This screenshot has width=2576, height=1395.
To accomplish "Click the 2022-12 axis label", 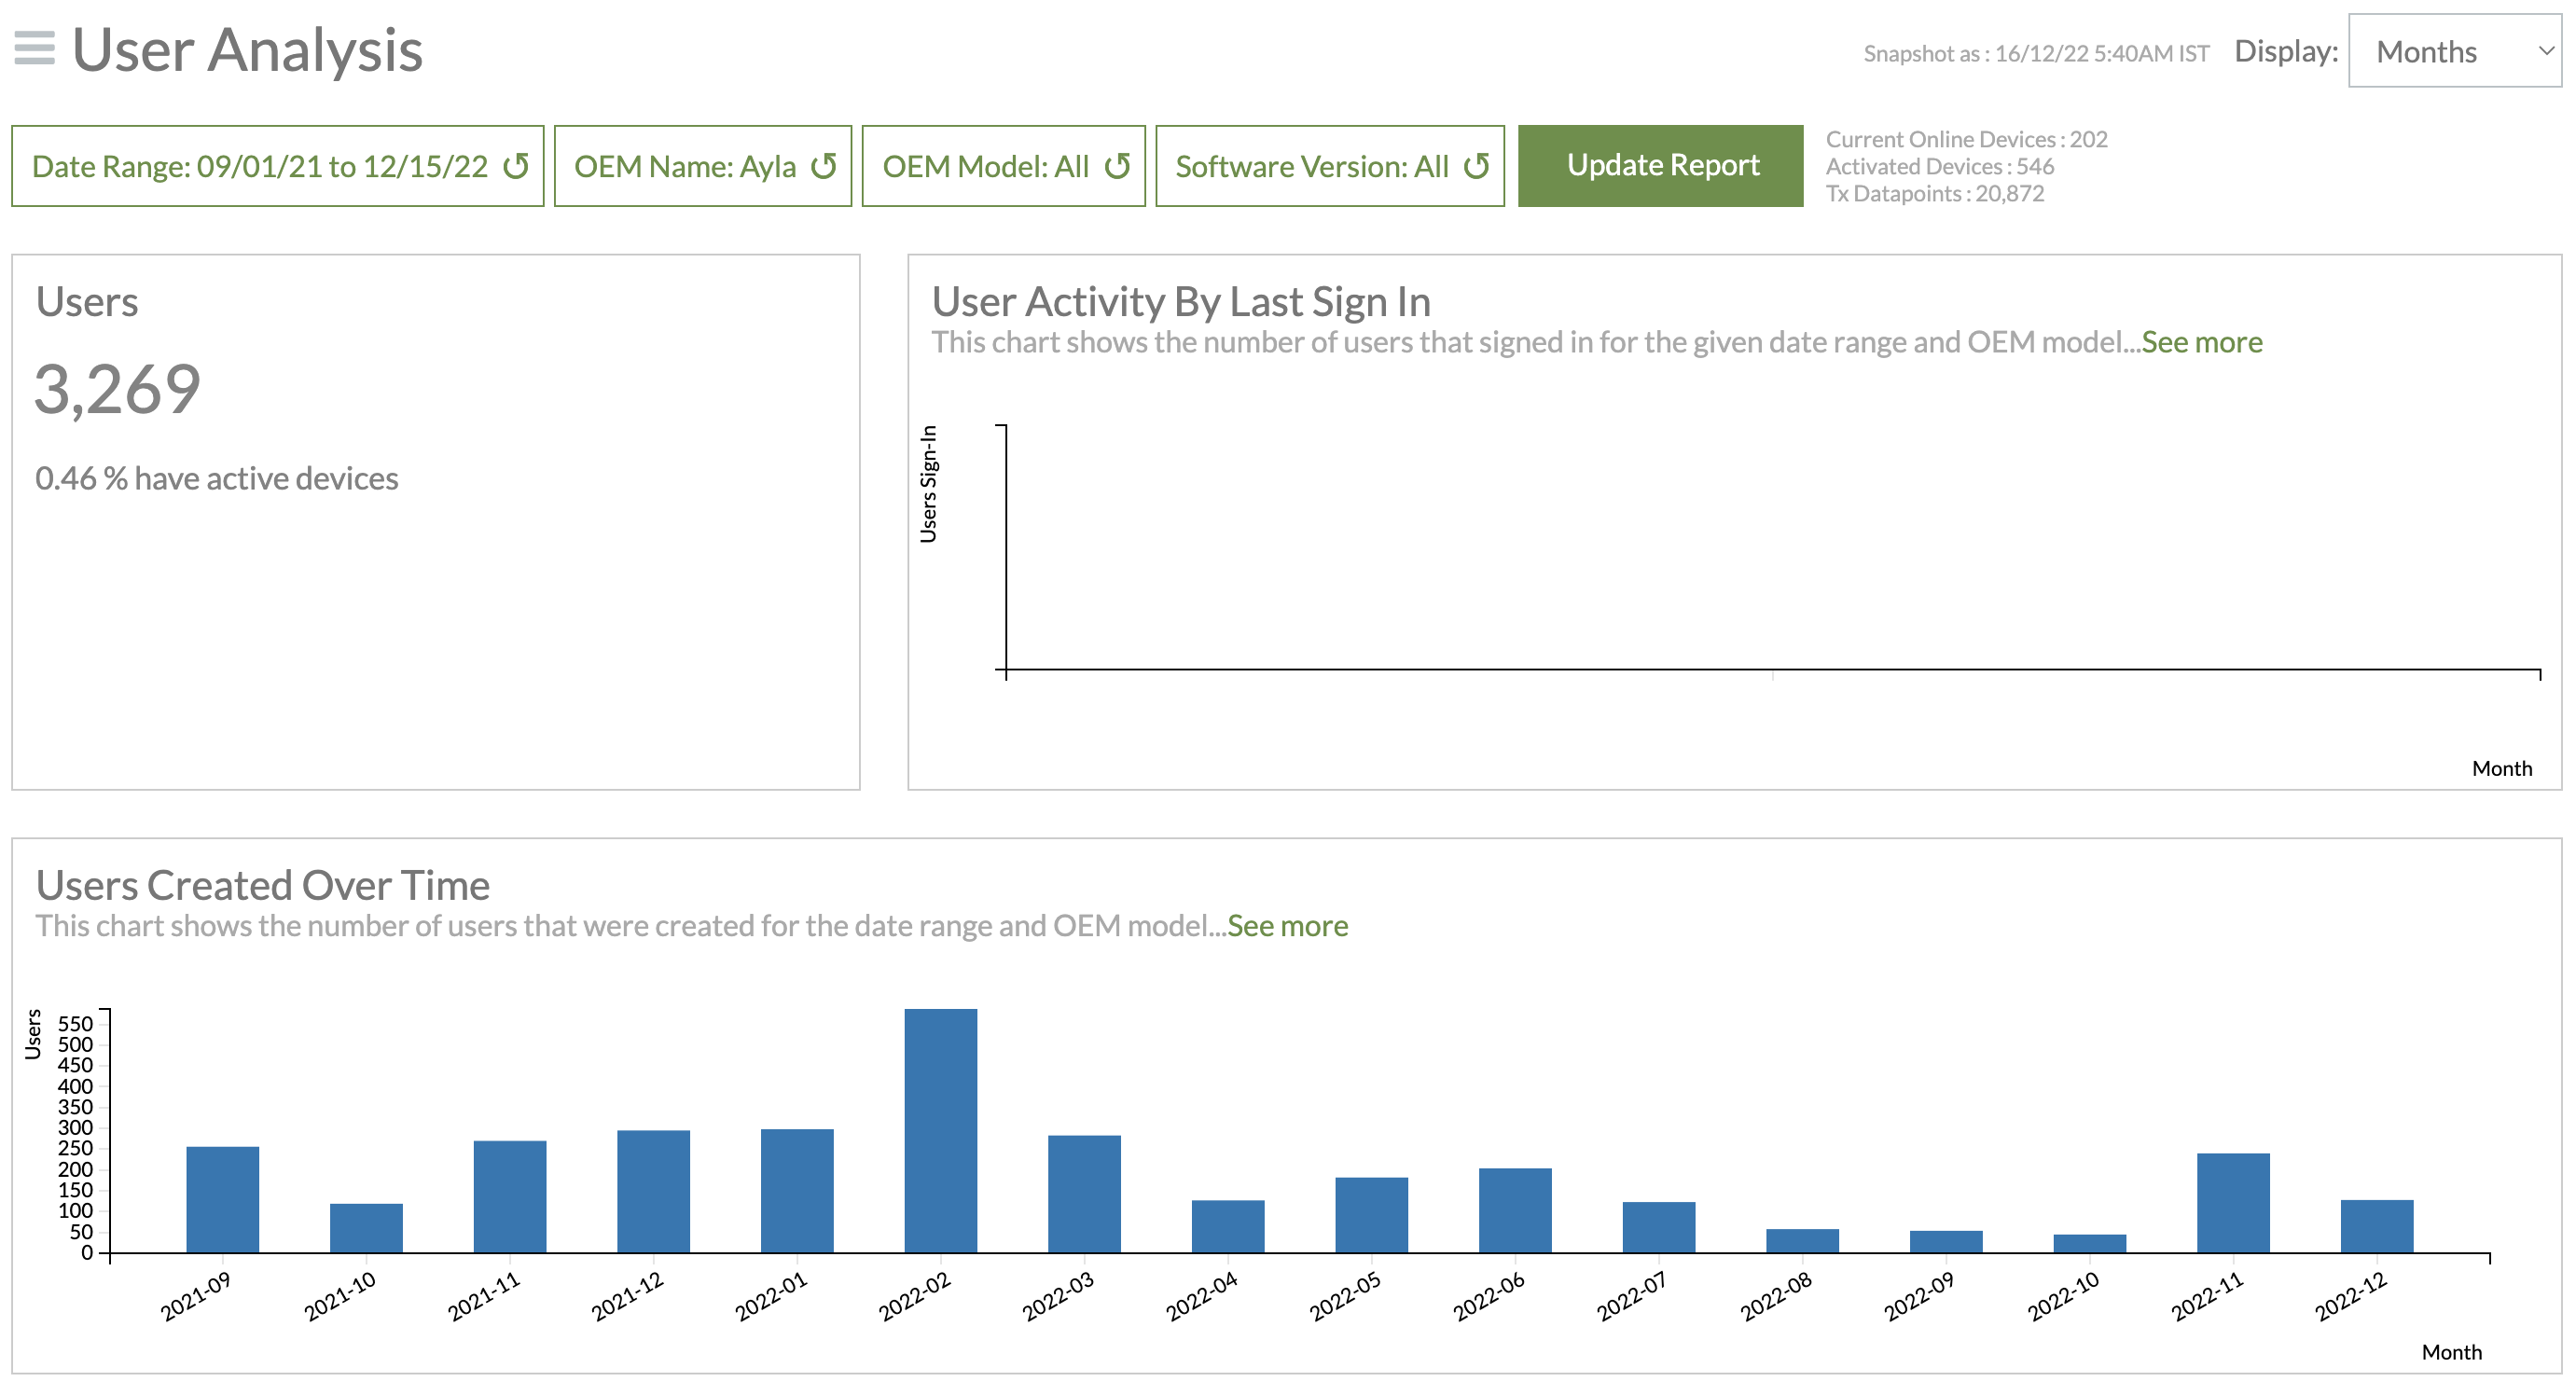I will (2350, 1296).
